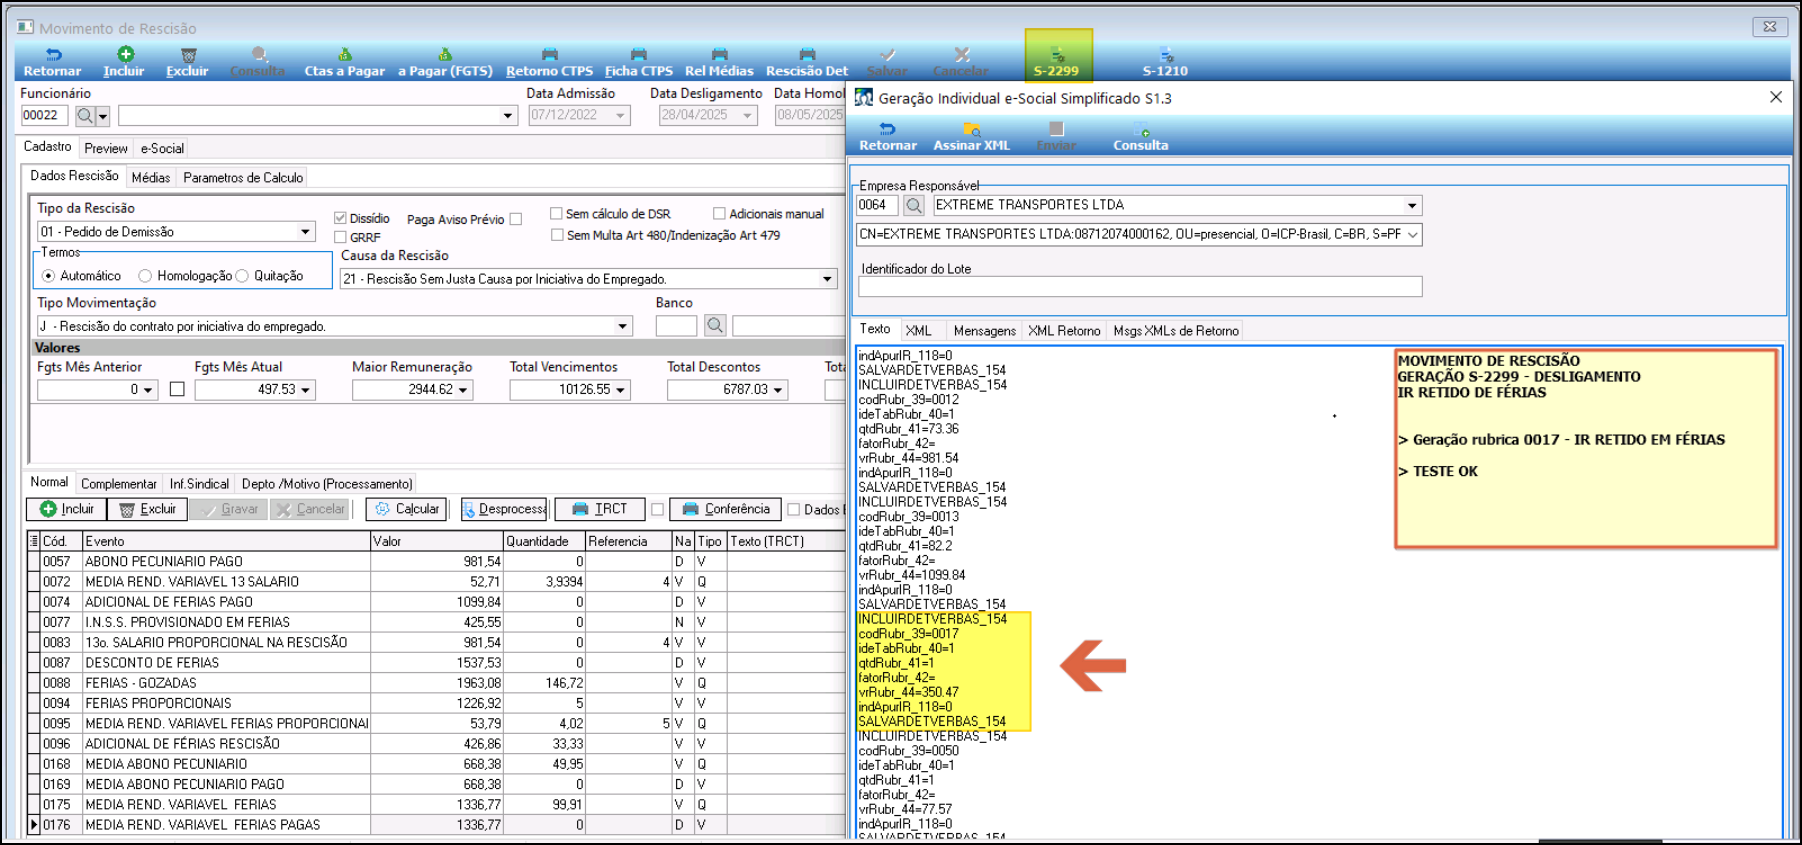This screenshot has width=1802, height=845.
Task: Switch to e-Social tab
Action: pos(162,148)
